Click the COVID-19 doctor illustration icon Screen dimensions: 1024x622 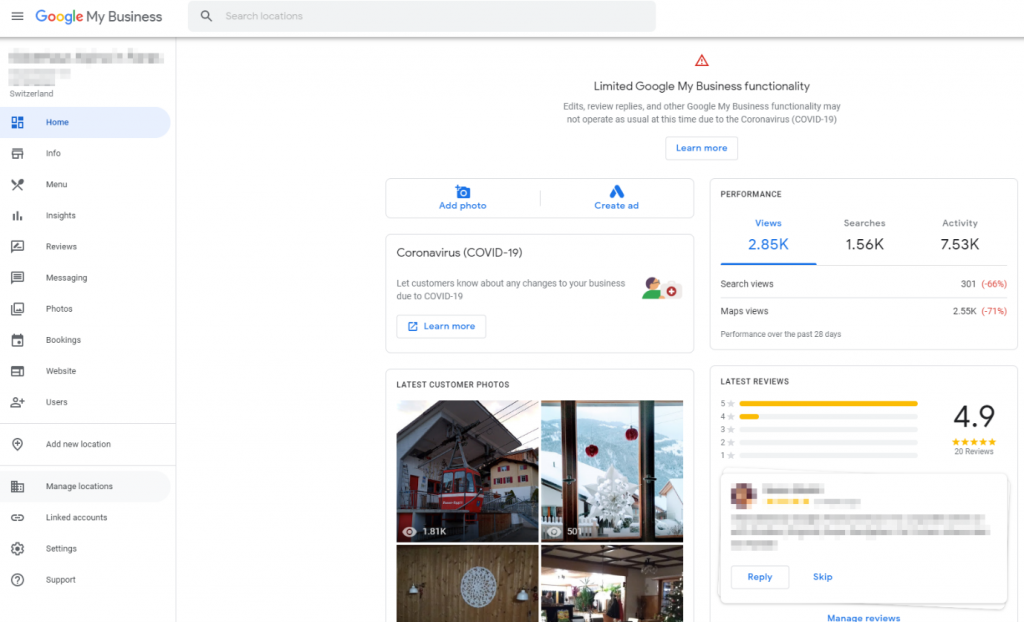point(662,288)
